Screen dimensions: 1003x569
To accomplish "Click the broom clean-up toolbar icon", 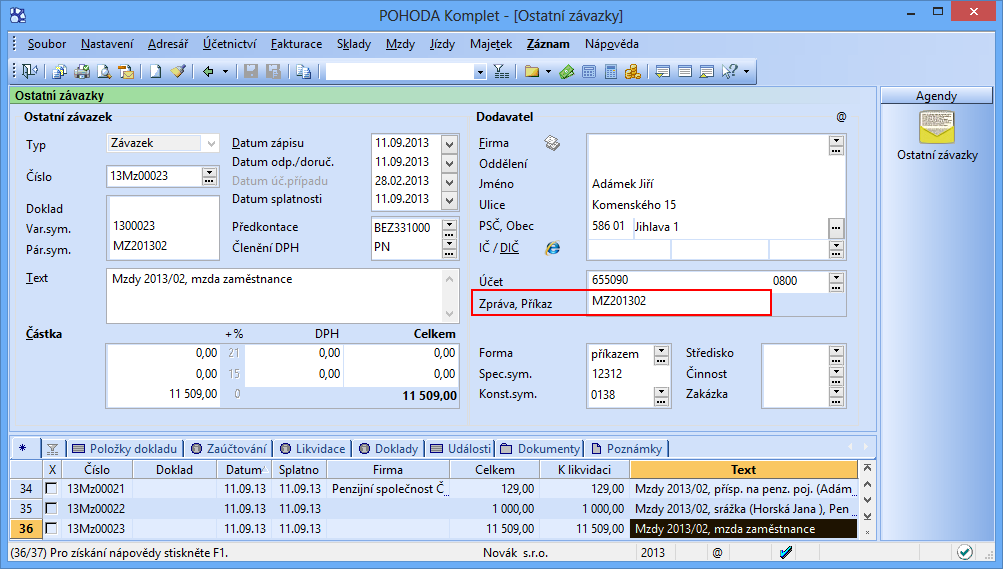I will point(178,72).
